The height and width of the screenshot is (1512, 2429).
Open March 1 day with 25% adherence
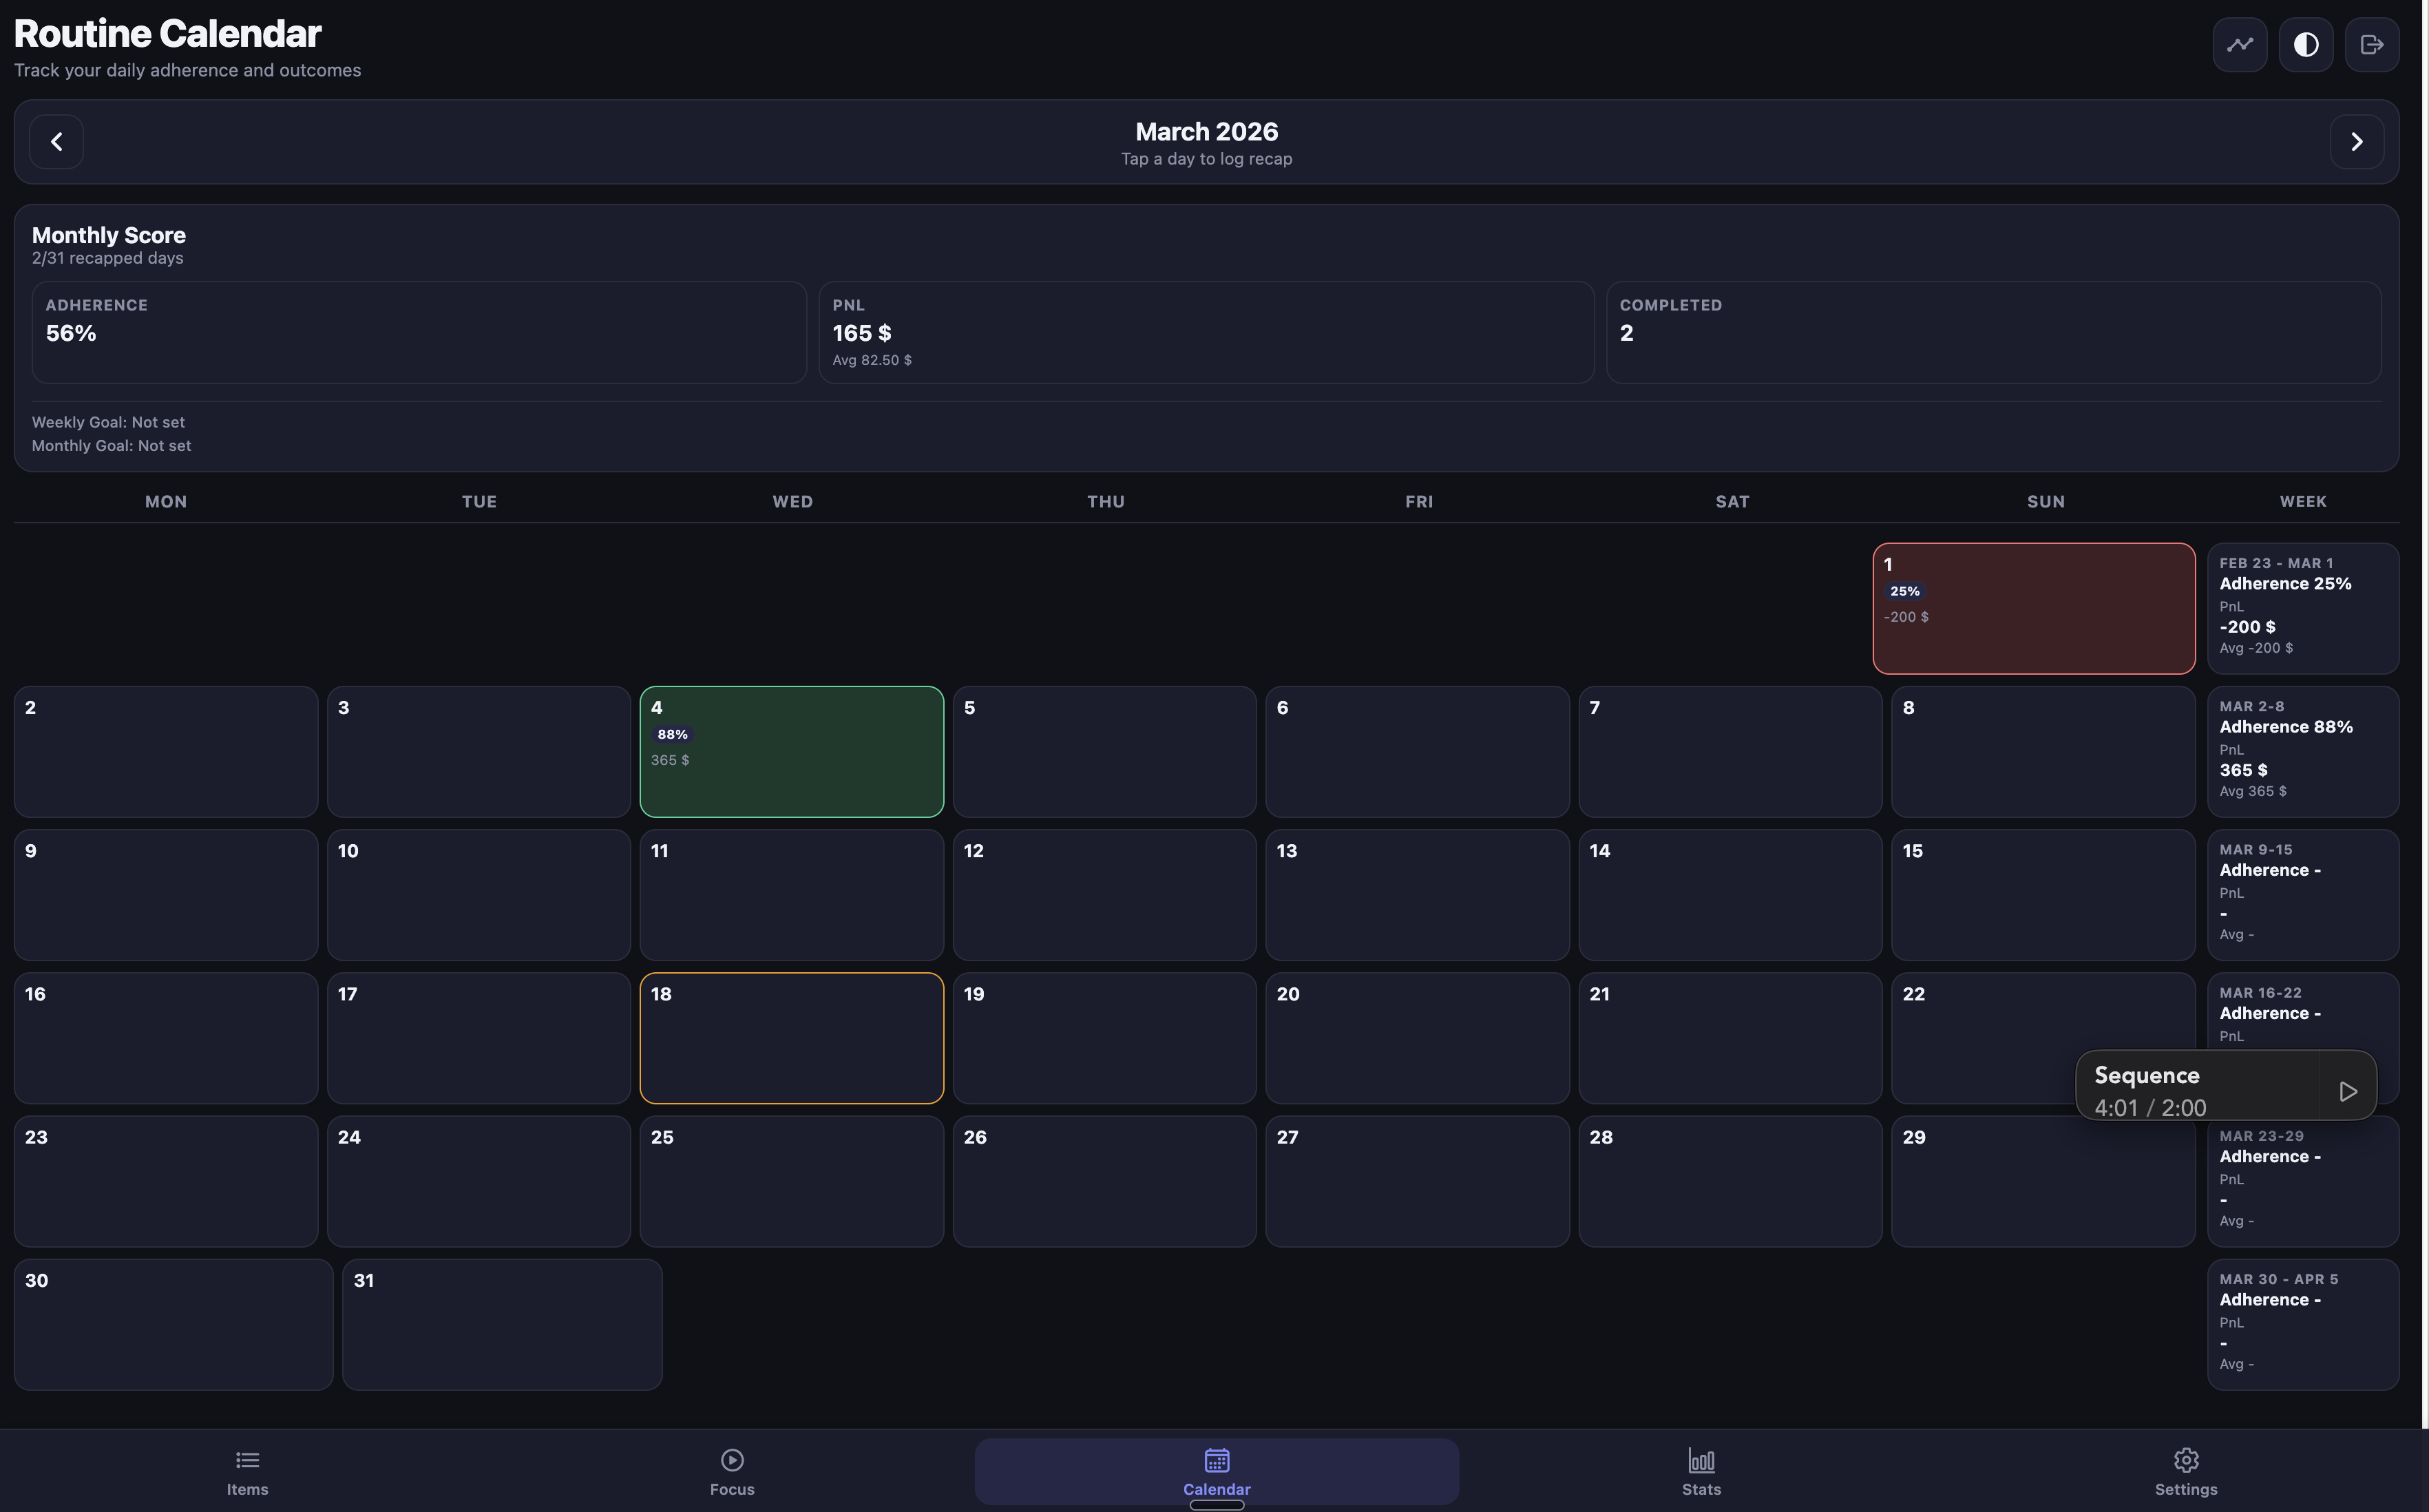[x=2033, y=608]
